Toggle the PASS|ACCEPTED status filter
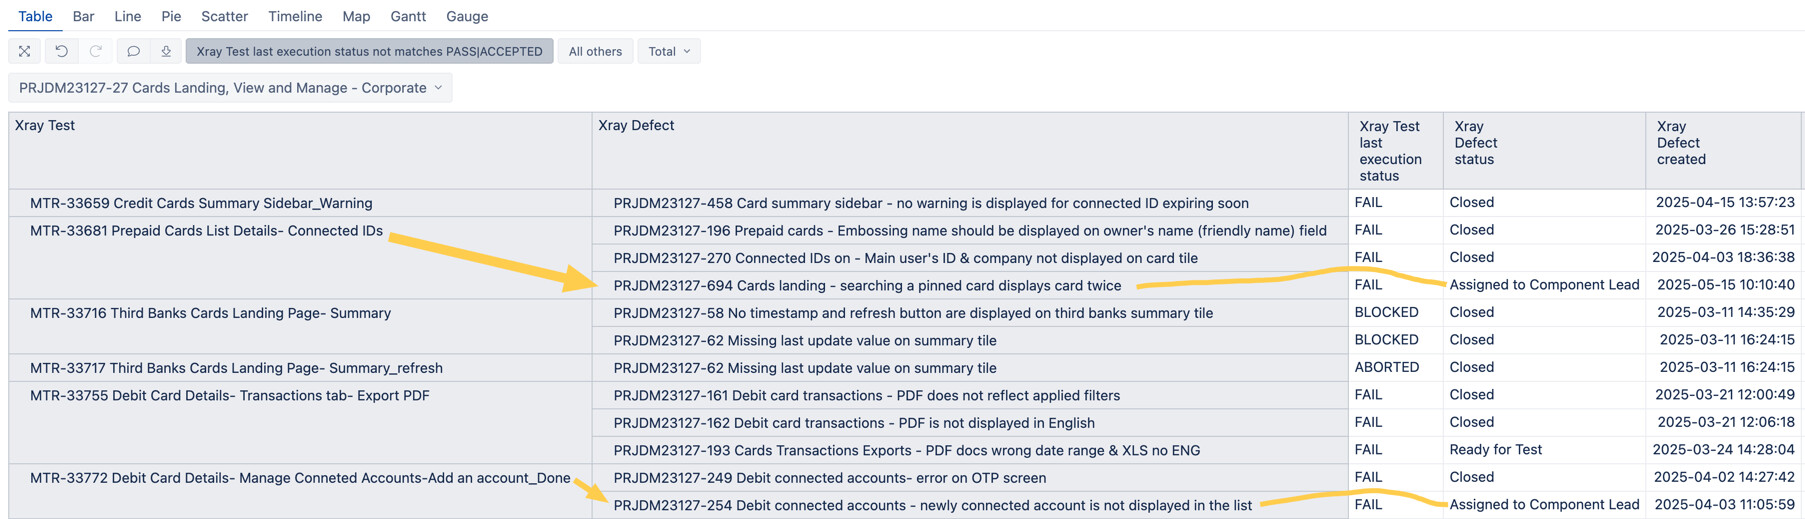The width and height of the screenshot is (1805, 519). [369, 51]
